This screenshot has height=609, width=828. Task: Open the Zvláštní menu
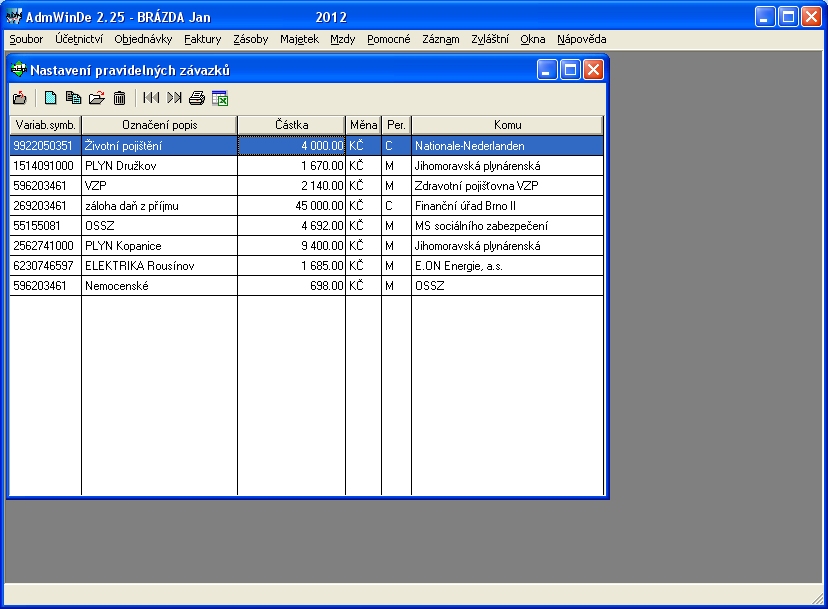[490, 39]
